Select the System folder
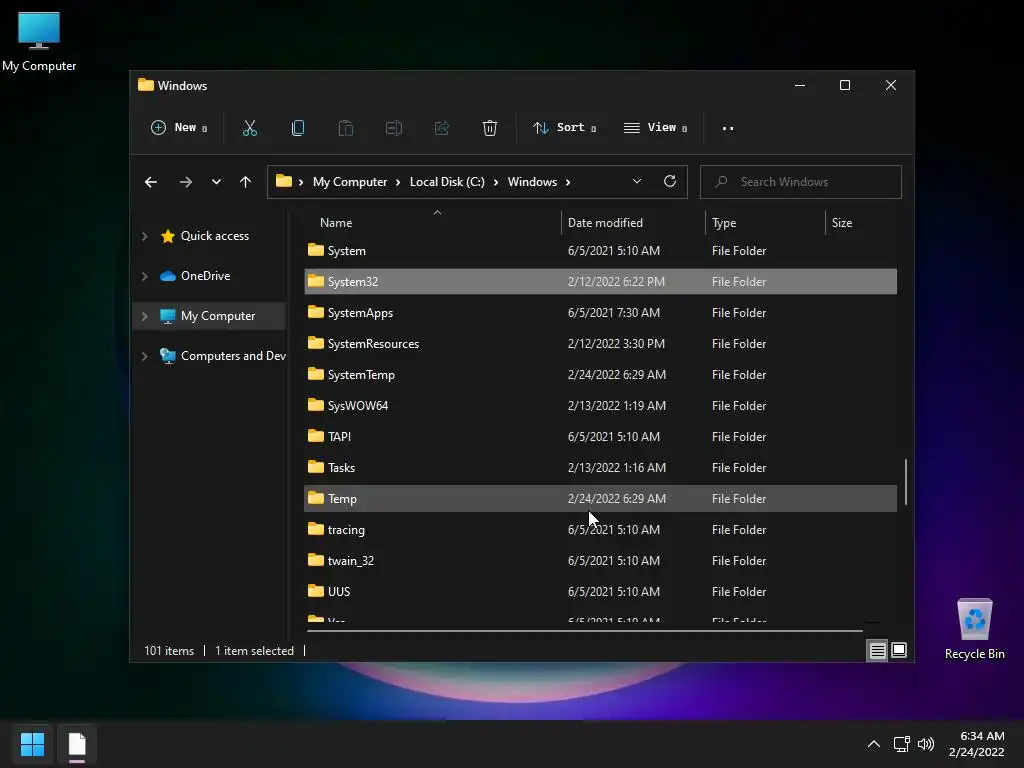The width and height of the screenshot is (1024, 768). click(x=600, y=251)
